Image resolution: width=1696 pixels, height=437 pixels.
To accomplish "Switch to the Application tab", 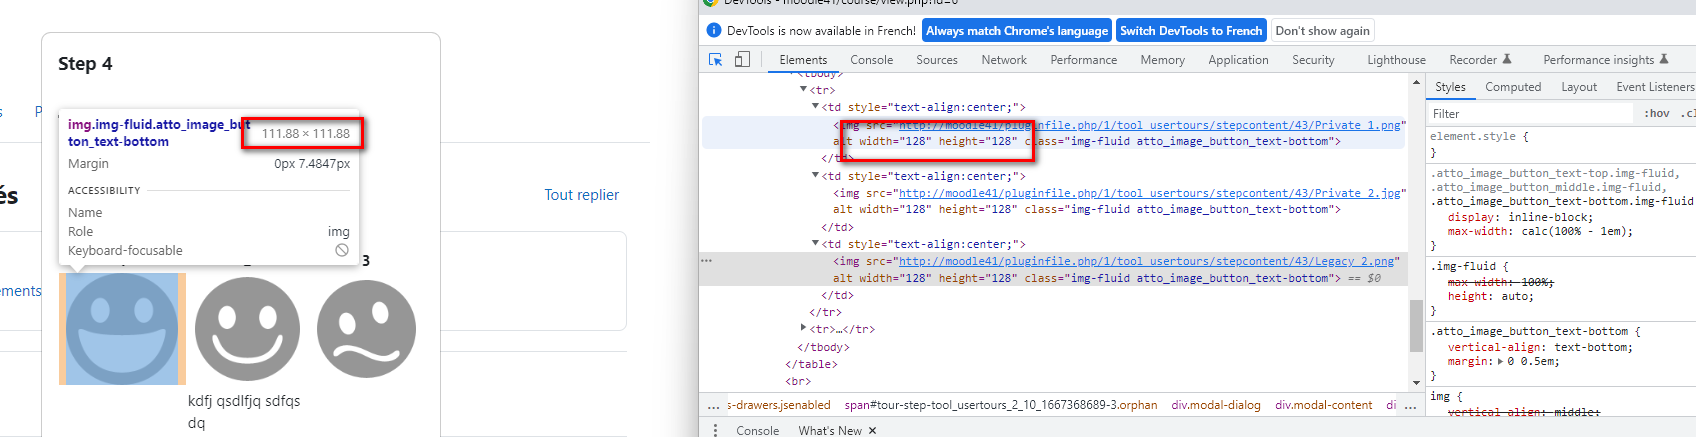I will point(1238,60).
